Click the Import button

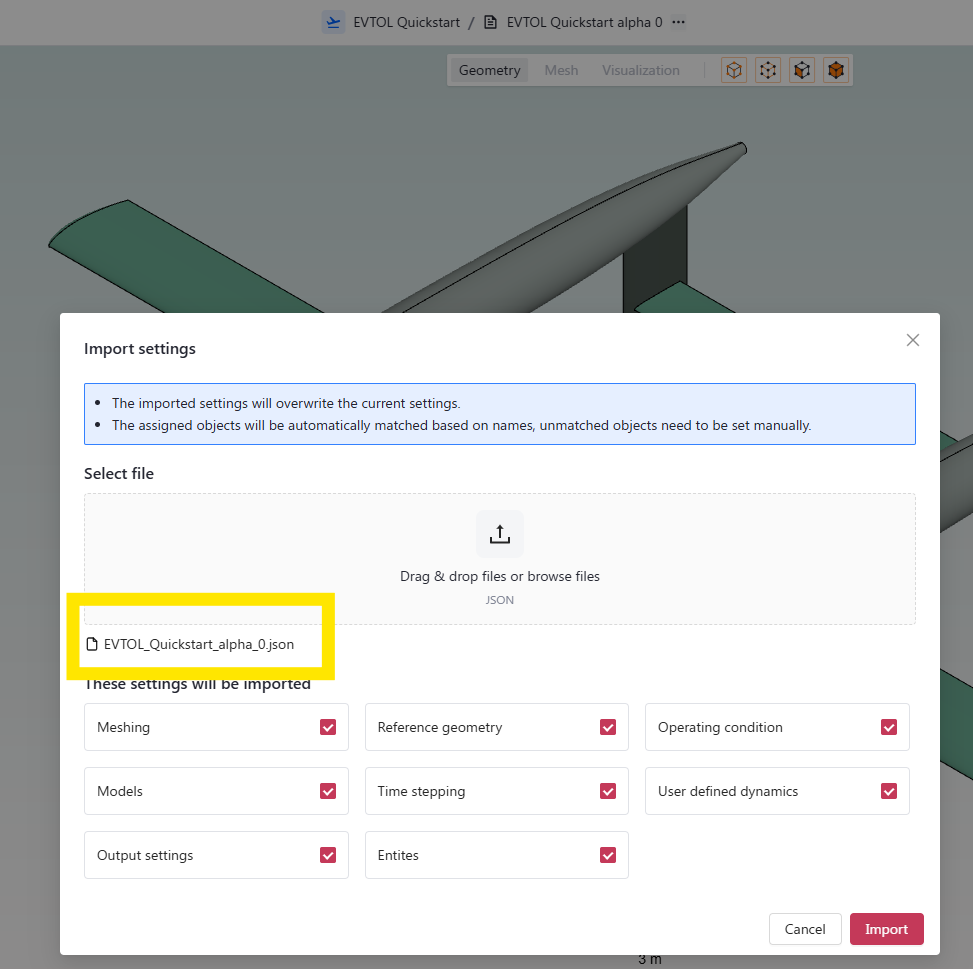click(886, 929)
